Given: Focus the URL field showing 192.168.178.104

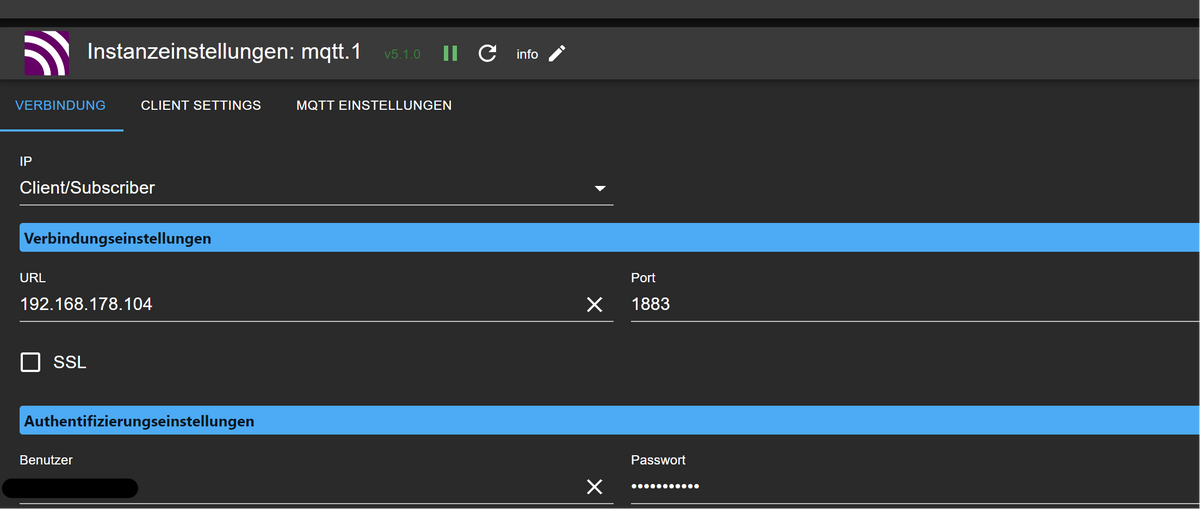Looking at the screenshot, I should point(290,304).
